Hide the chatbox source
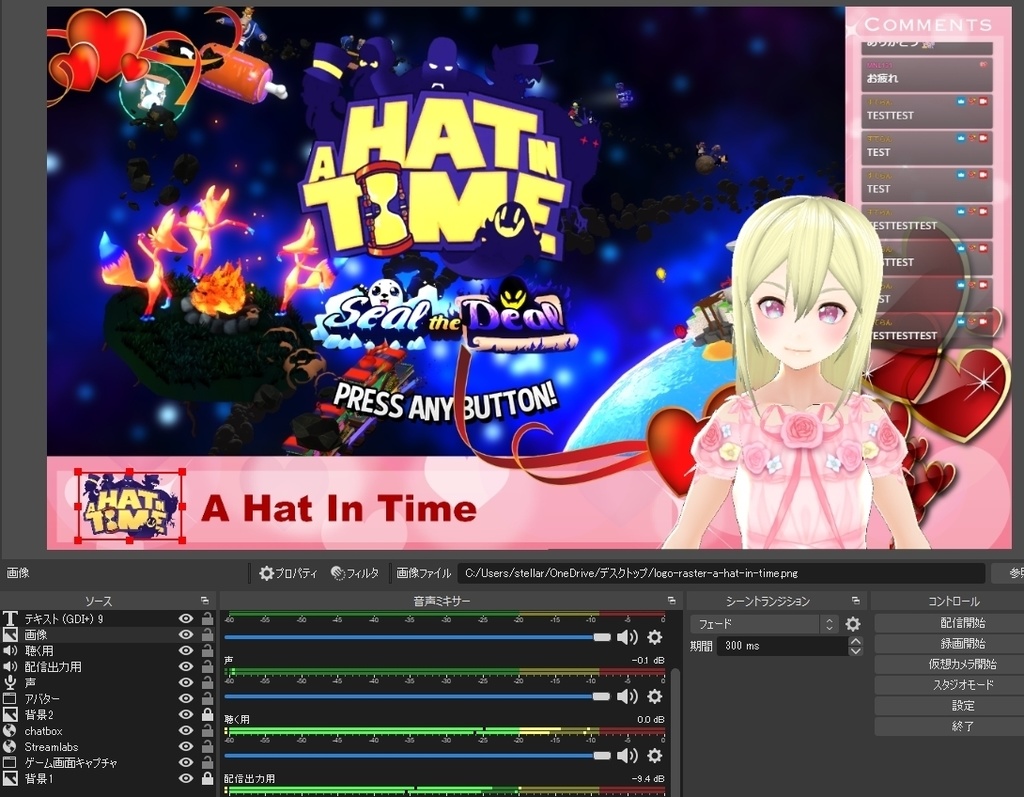Screen dimensions: 1024x797 point(186,730)
